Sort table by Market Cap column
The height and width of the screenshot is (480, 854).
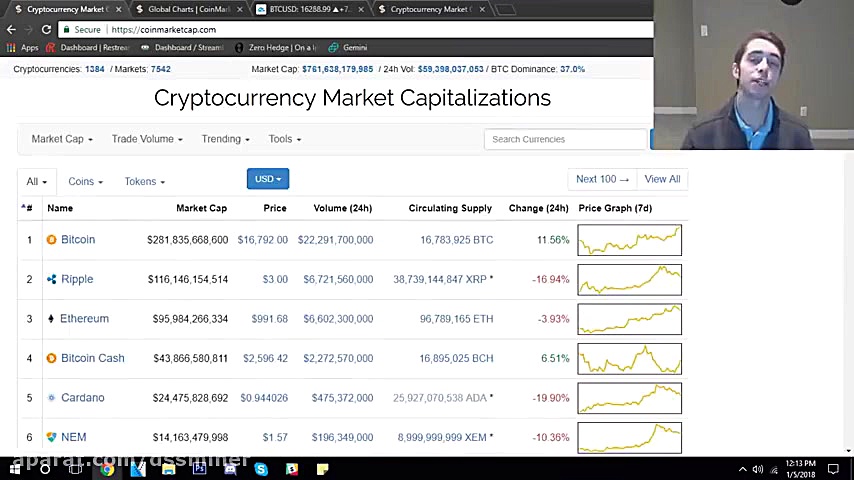(202, 208)
